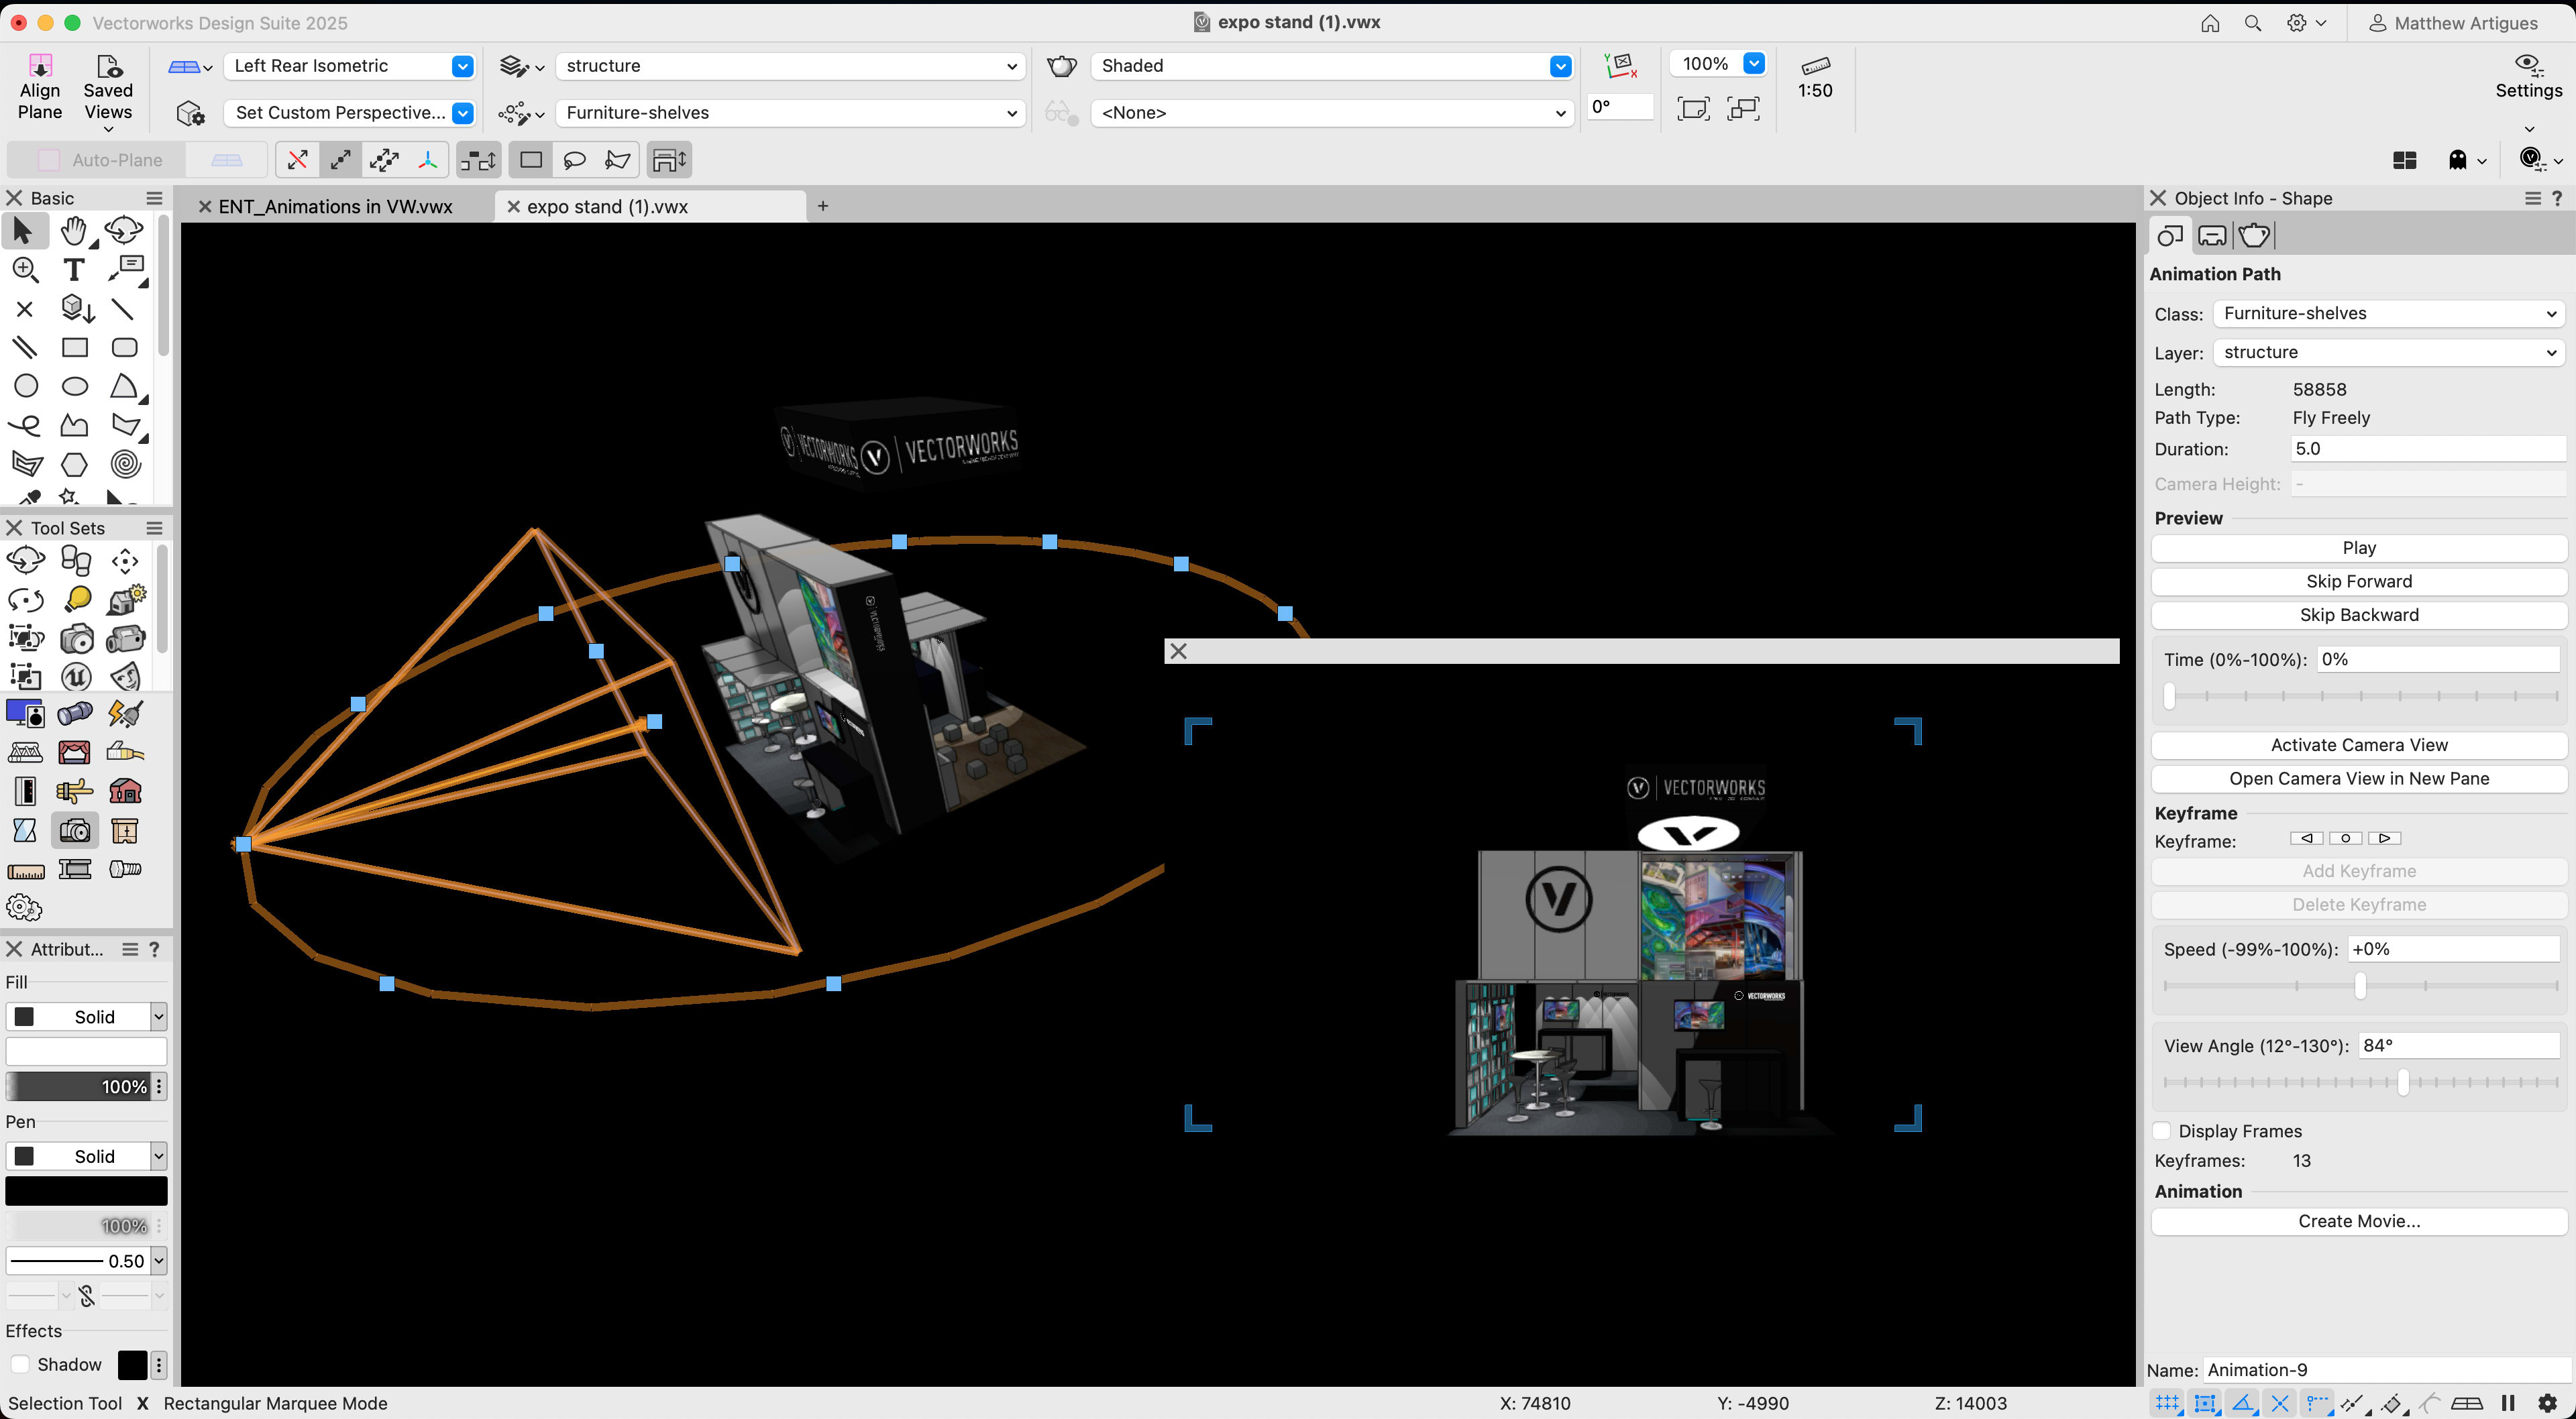Image resolution: width=2576 pixels, height=1419 pixels.
Task: Pick the Circle tool
Action: (26, 386)
